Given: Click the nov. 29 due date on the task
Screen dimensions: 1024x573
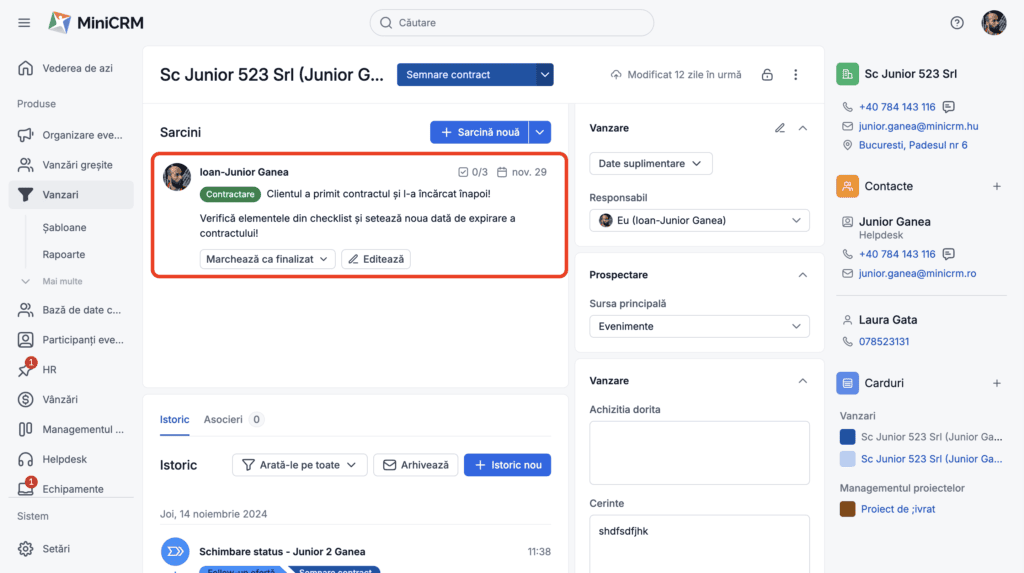Looking at the screenshot, I should click(x=522, y=172).
